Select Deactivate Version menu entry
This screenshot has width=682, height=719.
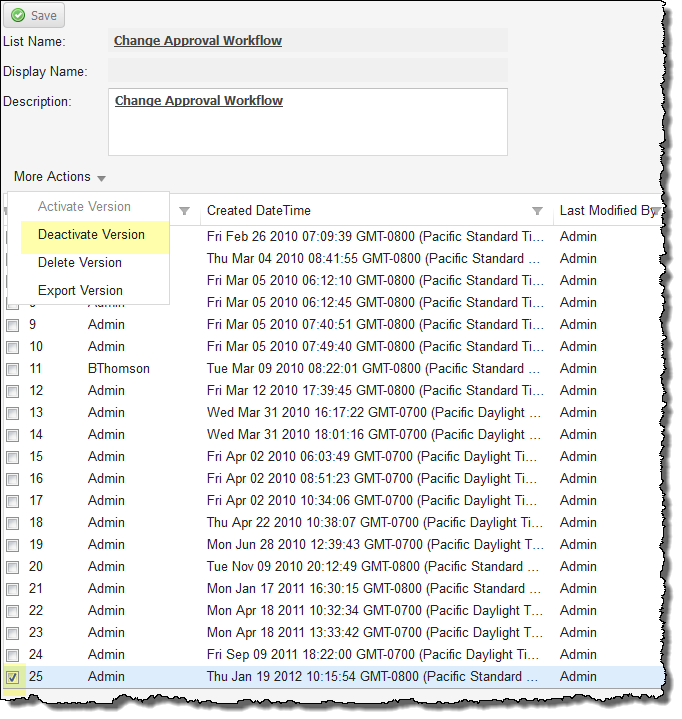pos(95,237)
